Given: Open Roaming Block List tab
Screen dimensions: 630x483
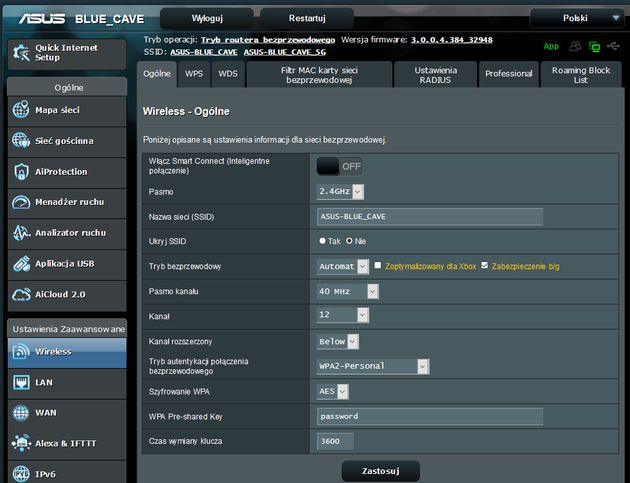Looking at the screenshot, I should tap(581, 75).
